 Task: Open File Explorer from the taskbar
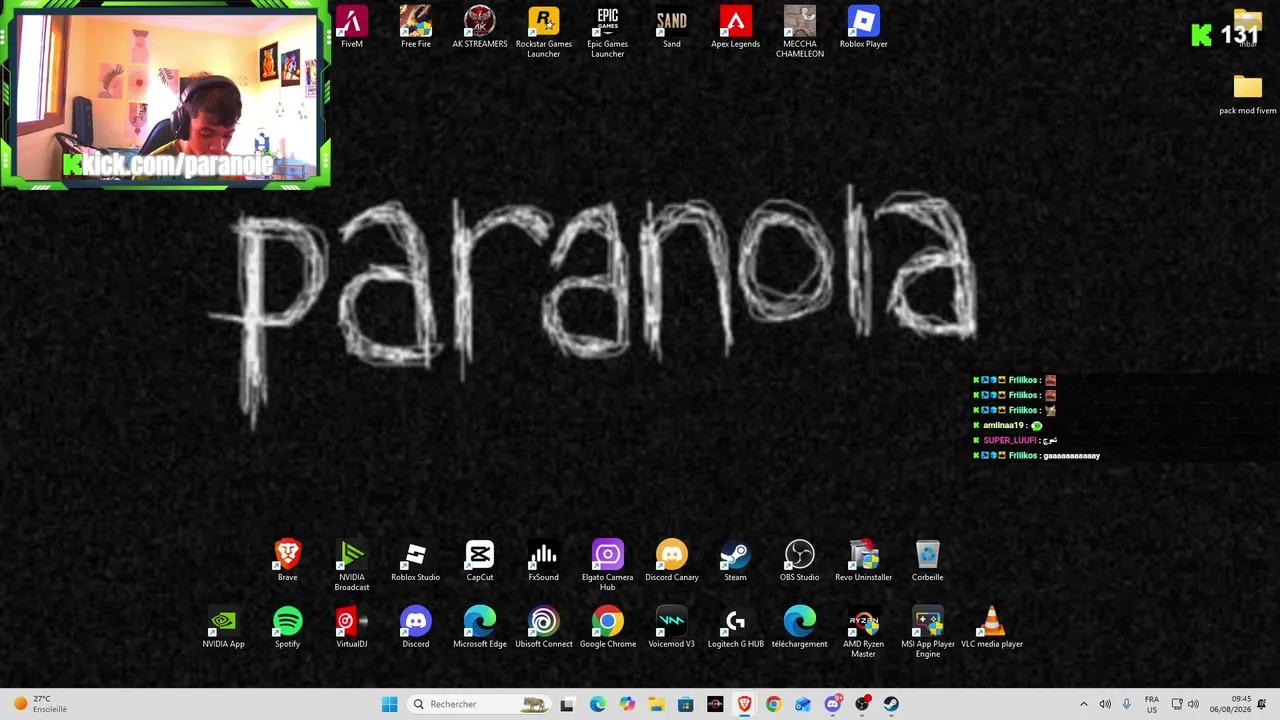point(656,704)
